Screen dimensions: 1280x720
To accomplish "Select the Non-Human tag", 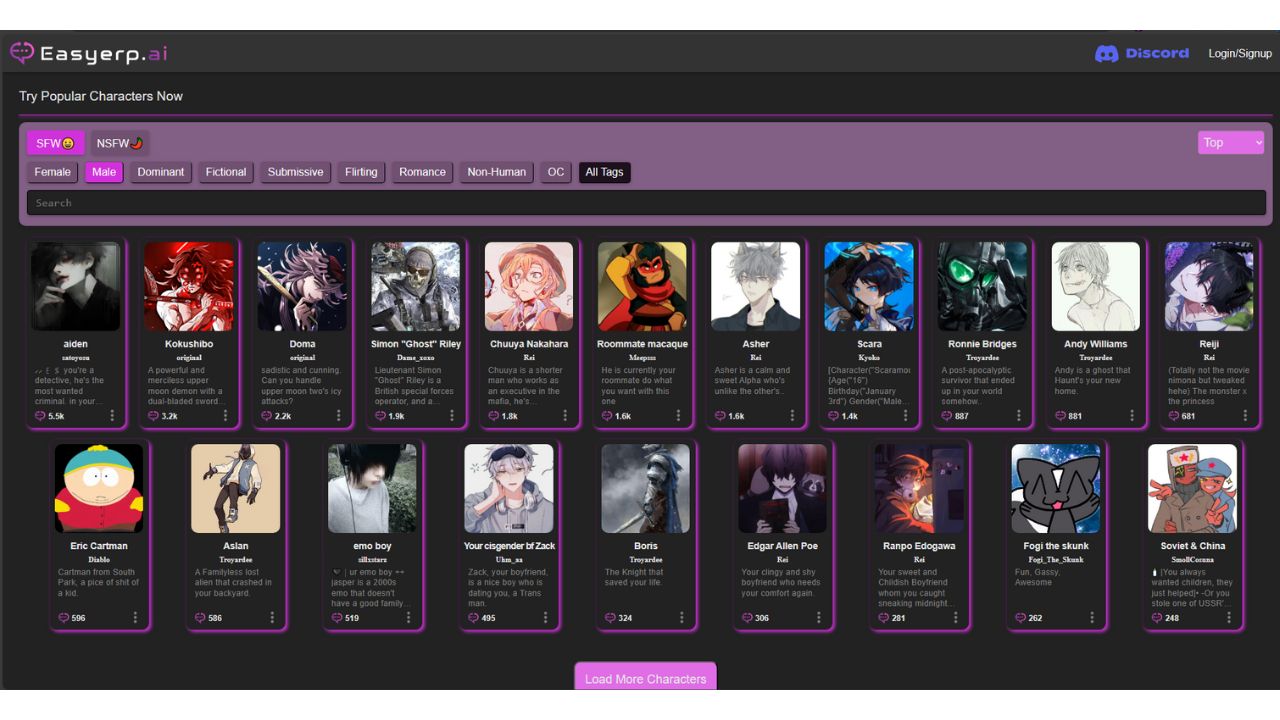I will point(496,172).
